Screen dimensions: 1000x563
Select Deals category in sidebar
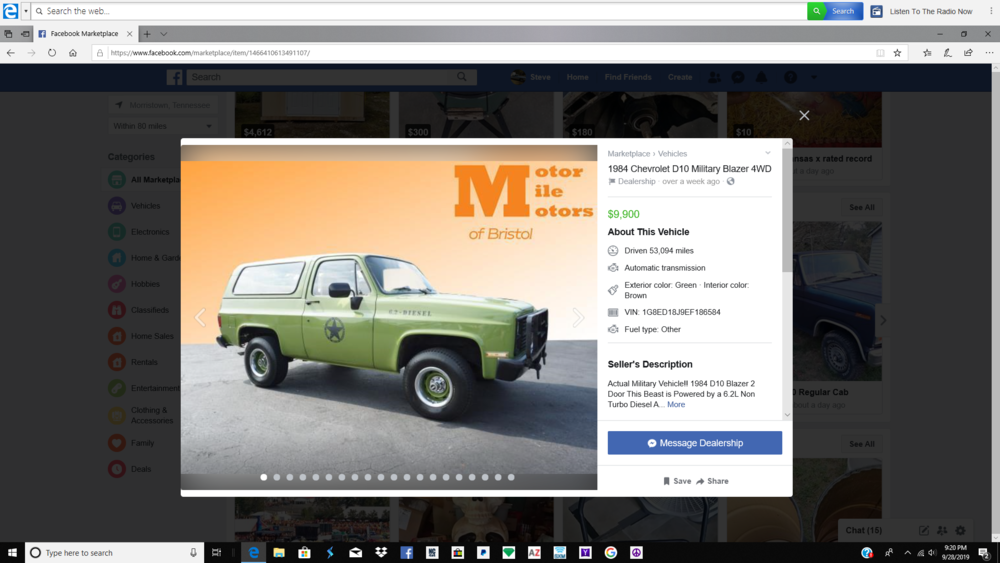140,469
